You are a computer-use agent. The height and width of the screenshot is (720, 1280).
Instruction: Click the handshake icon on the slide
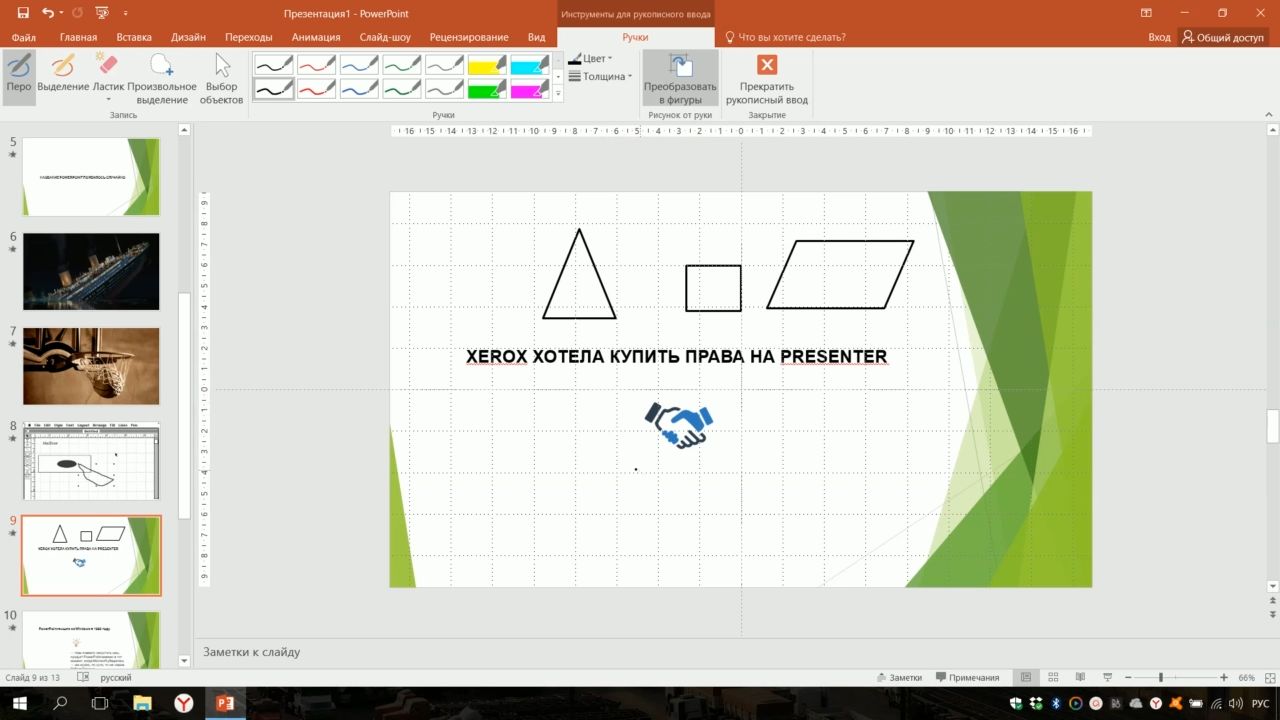pyautogui.click(x=679, y=425)
